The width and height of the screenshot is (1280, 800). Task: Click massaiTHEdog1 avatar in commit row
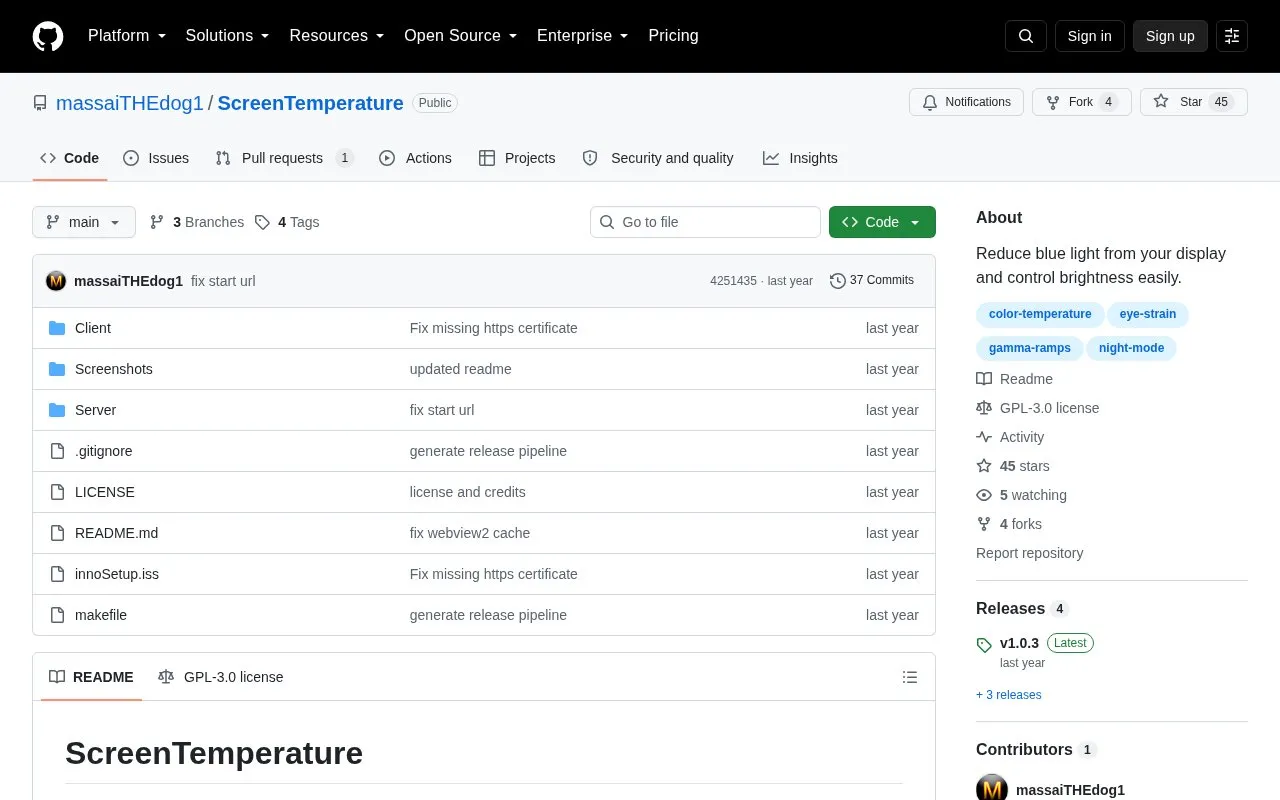click(56, 281)
